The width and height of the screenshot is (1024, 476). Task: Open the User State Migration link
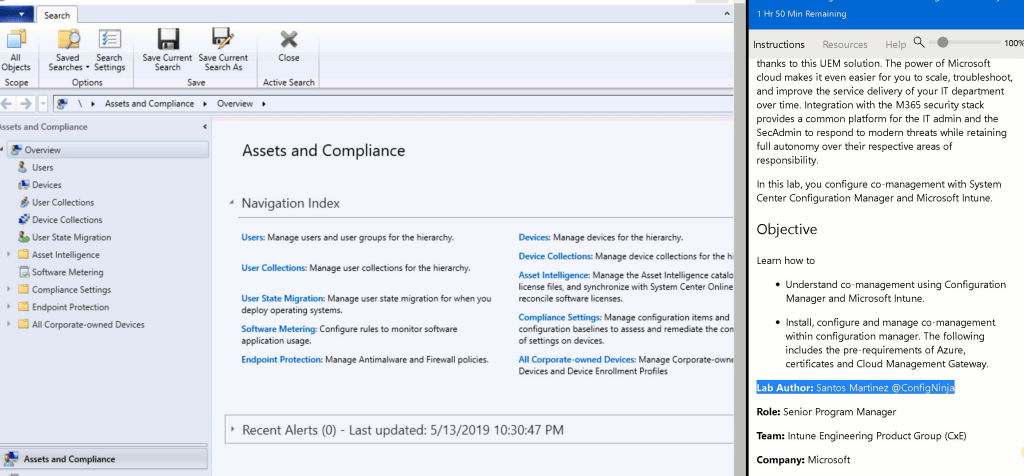pyautogui.click(x=282, y=298)
